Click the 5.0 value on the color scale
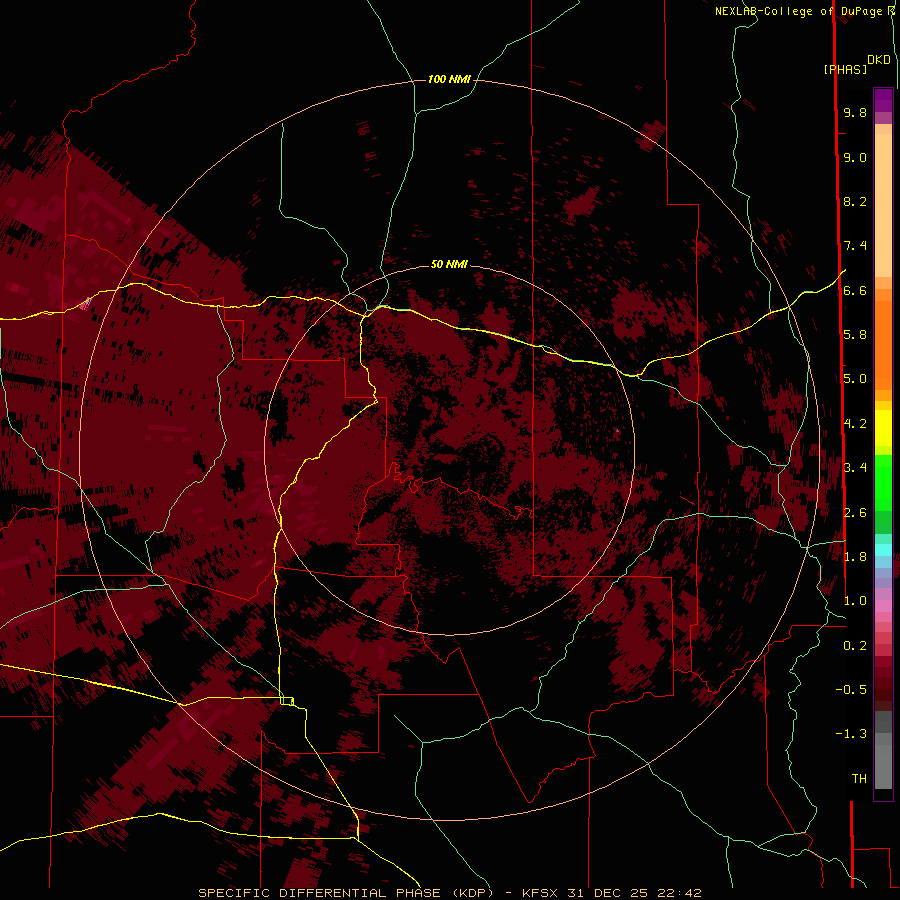 855,379
